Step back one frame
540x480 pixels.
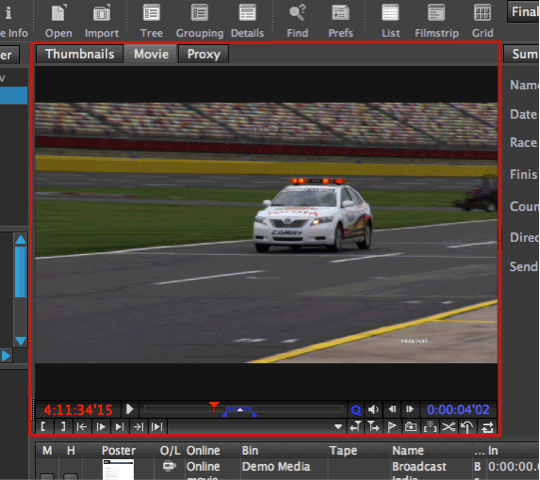(392, 409)
